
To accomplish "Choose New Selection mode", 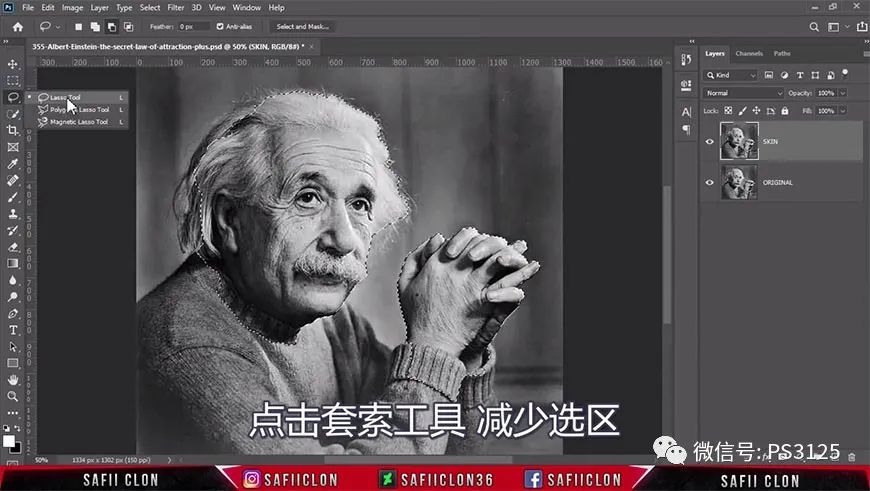I will point(79,27).
